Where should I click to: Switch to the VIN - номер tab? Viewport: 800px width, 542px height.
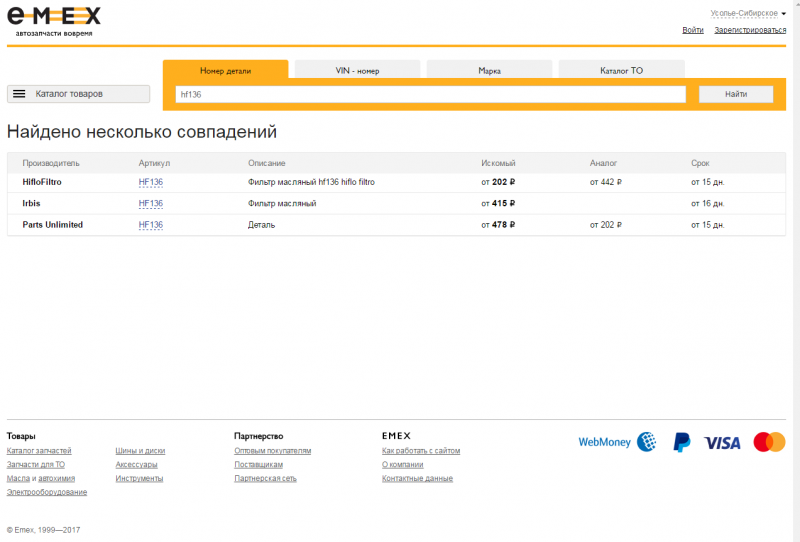[x=357, y=71]
